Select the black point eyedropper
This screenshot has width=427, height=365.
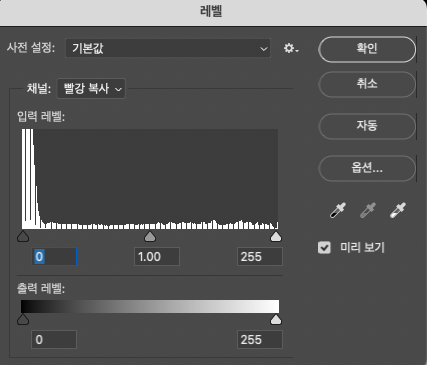pos(338,210)
